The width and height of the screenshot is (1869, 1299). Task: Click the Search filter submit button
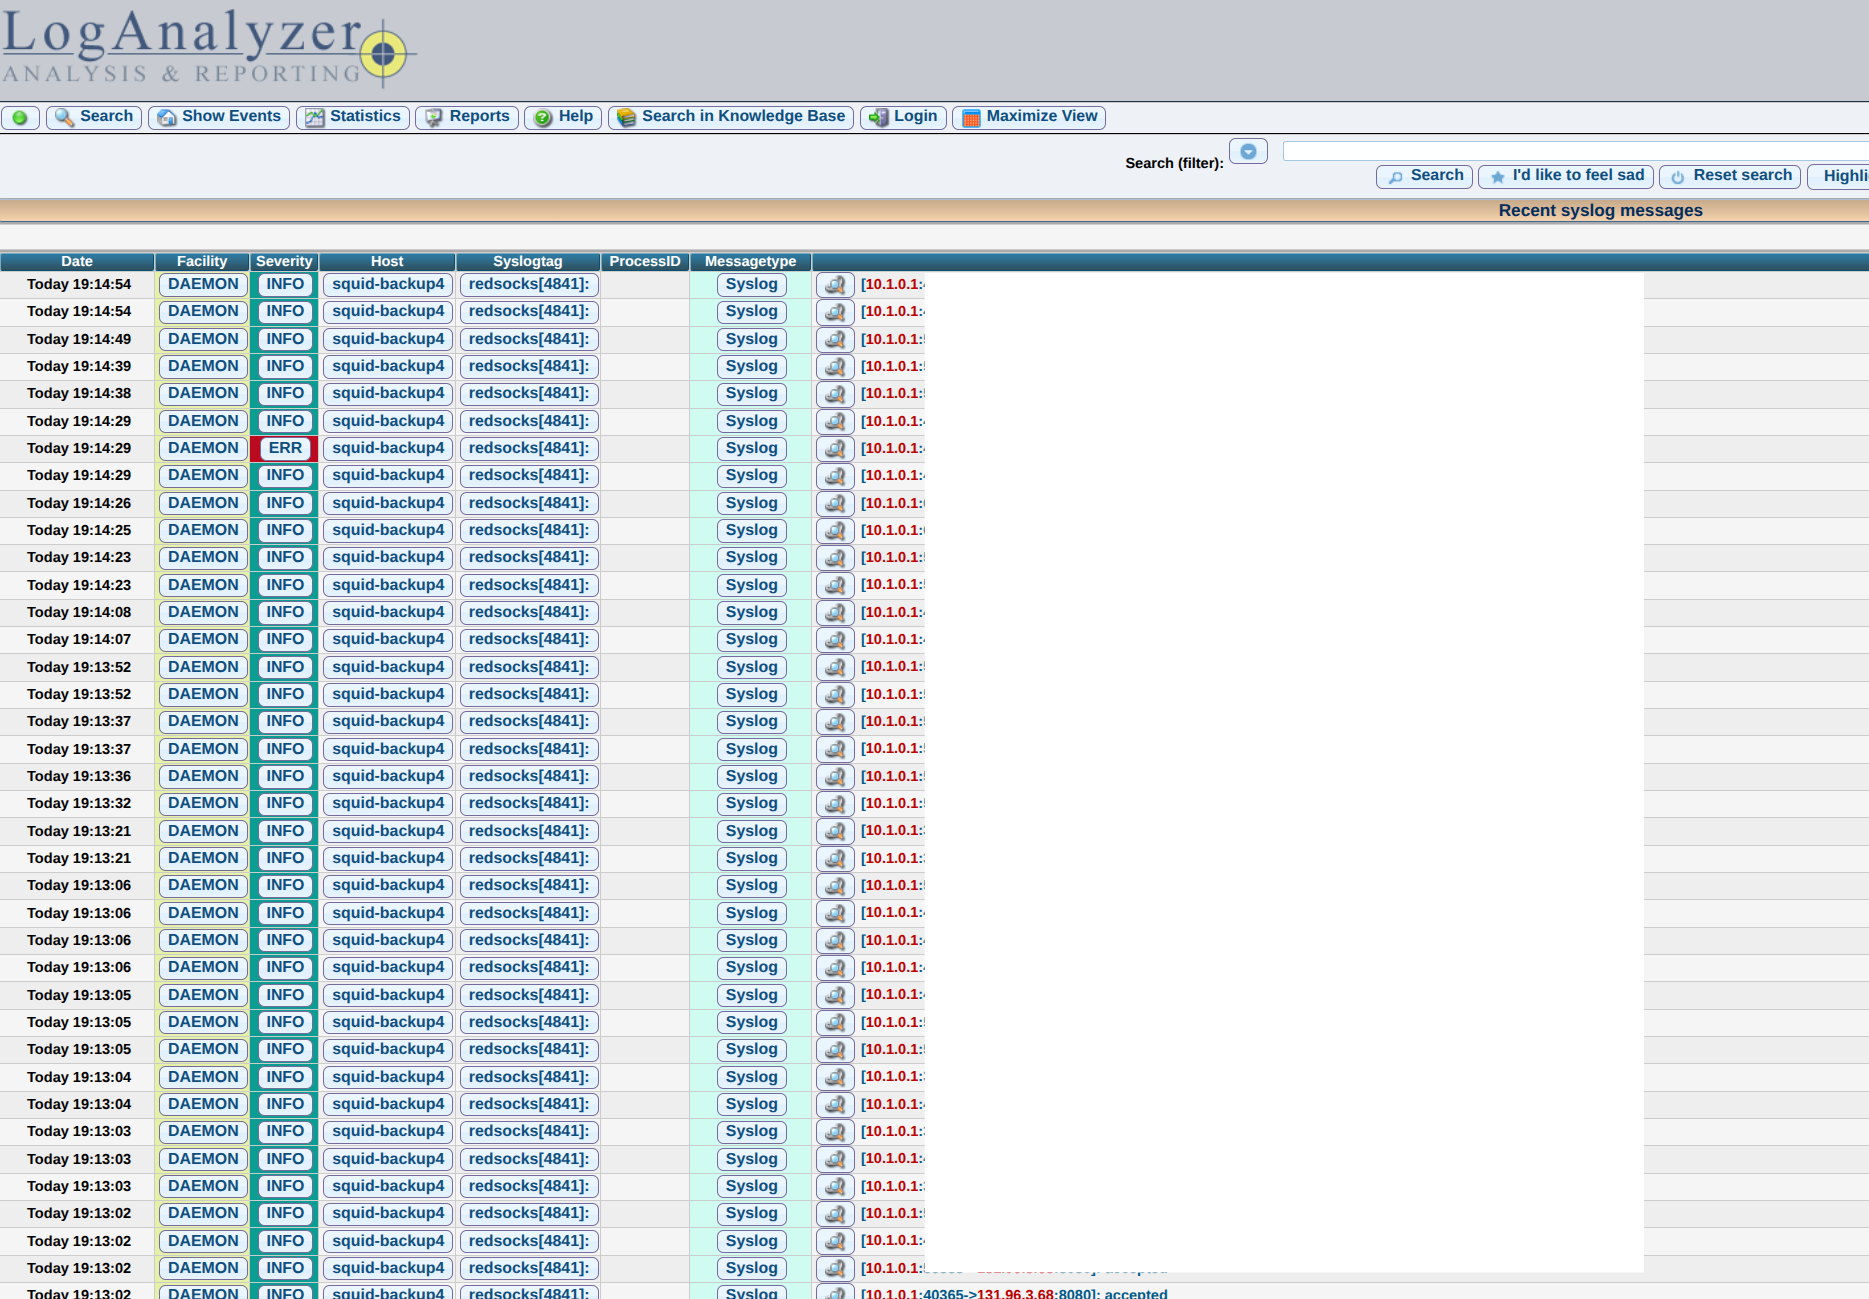click(x=1424, y=176)
